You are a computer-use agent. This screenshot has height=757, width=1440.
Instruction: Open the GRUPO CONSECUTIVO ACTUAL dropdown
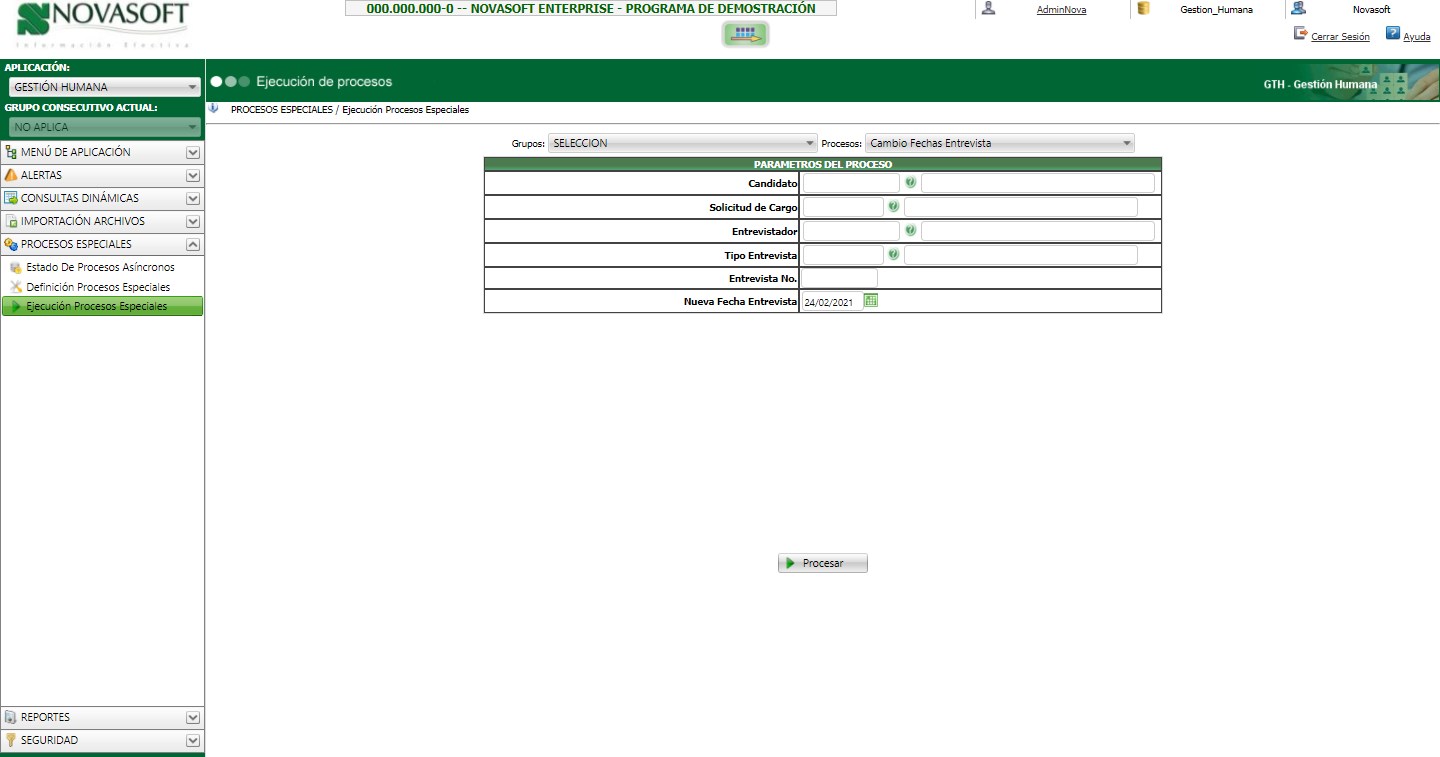(103, 127)
